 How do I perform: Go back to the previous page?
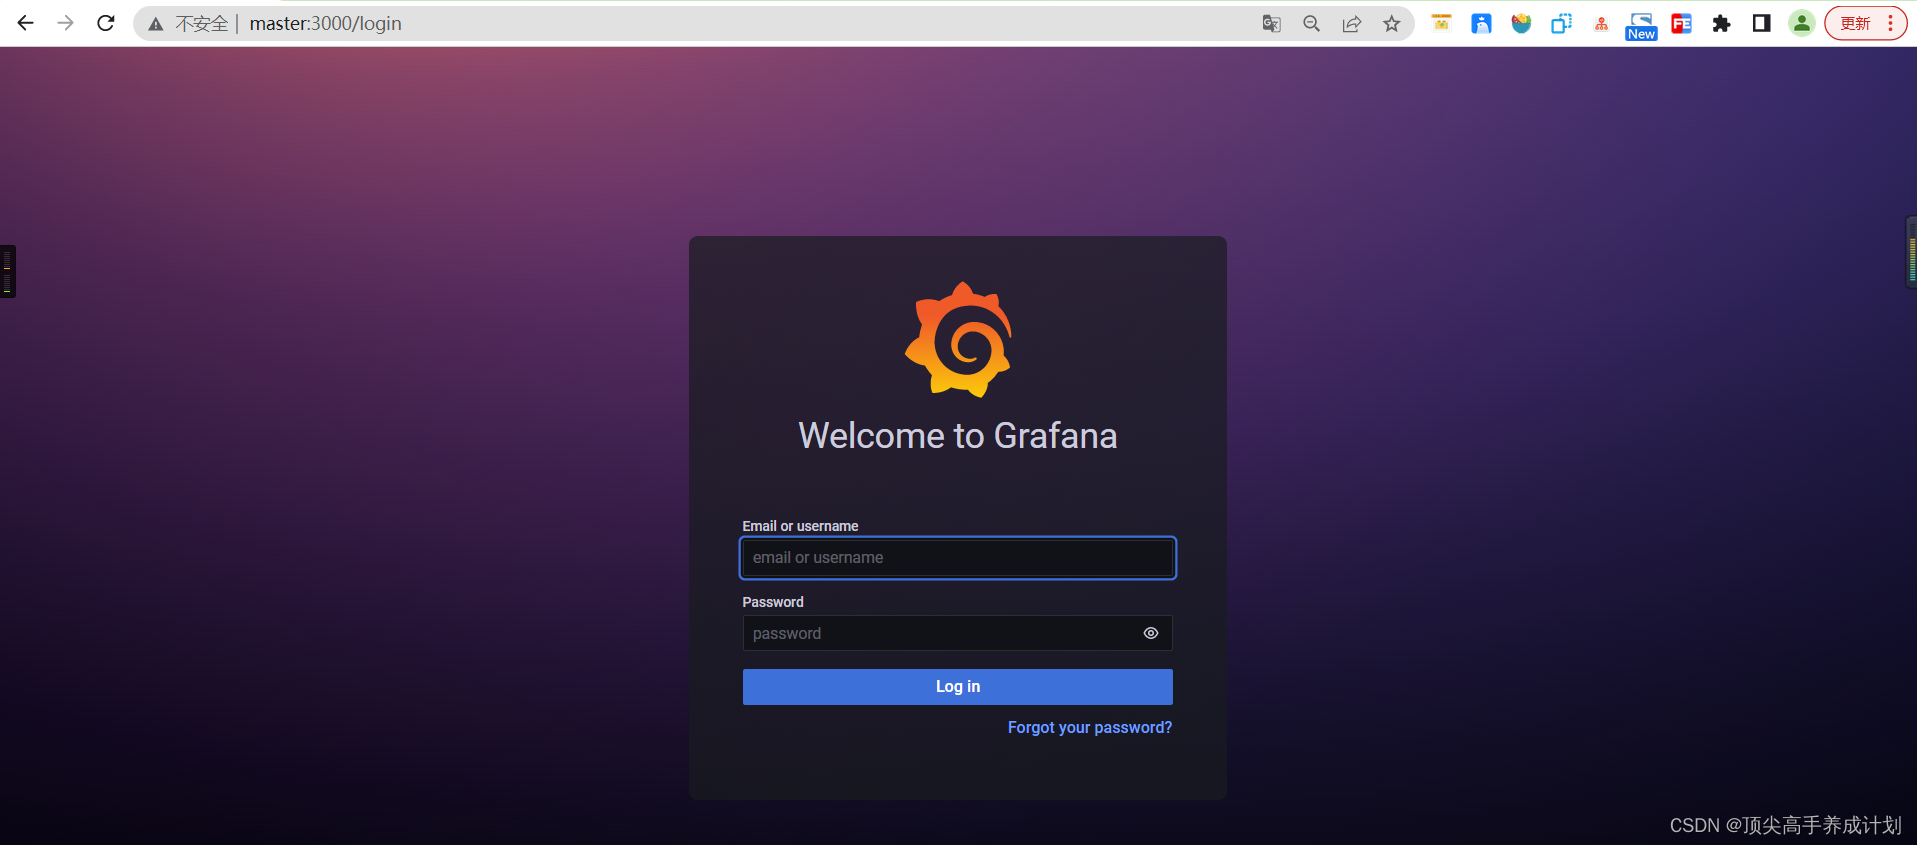[x=25, y=23]
